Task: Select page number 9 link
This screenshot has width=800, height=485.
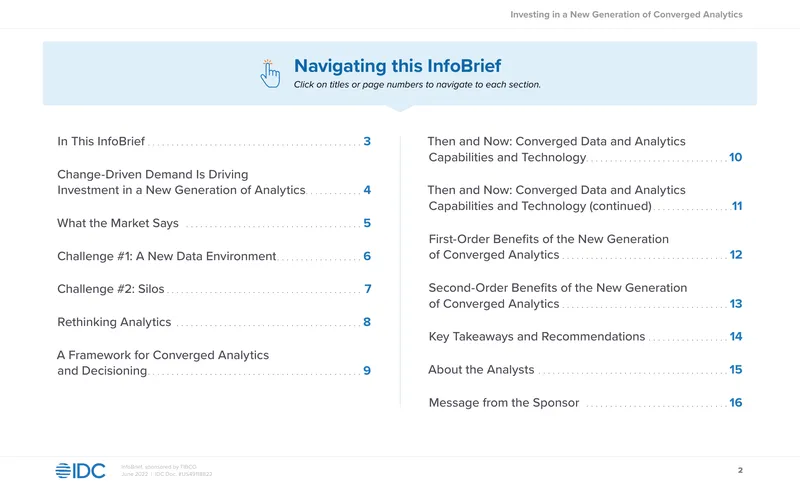Action: pyautogui.click(x=367, y=371)
